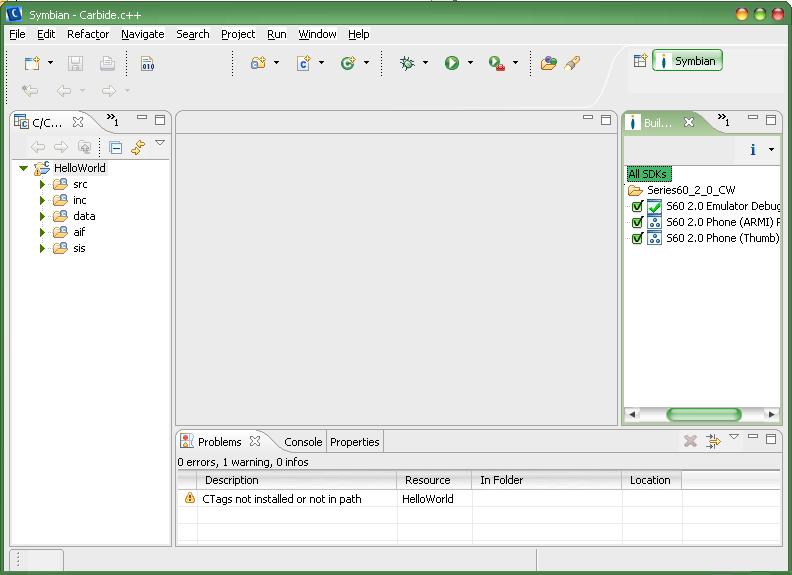The image size is (792, 575).
Task: Expand the data folder
Action: pos(42,216)
